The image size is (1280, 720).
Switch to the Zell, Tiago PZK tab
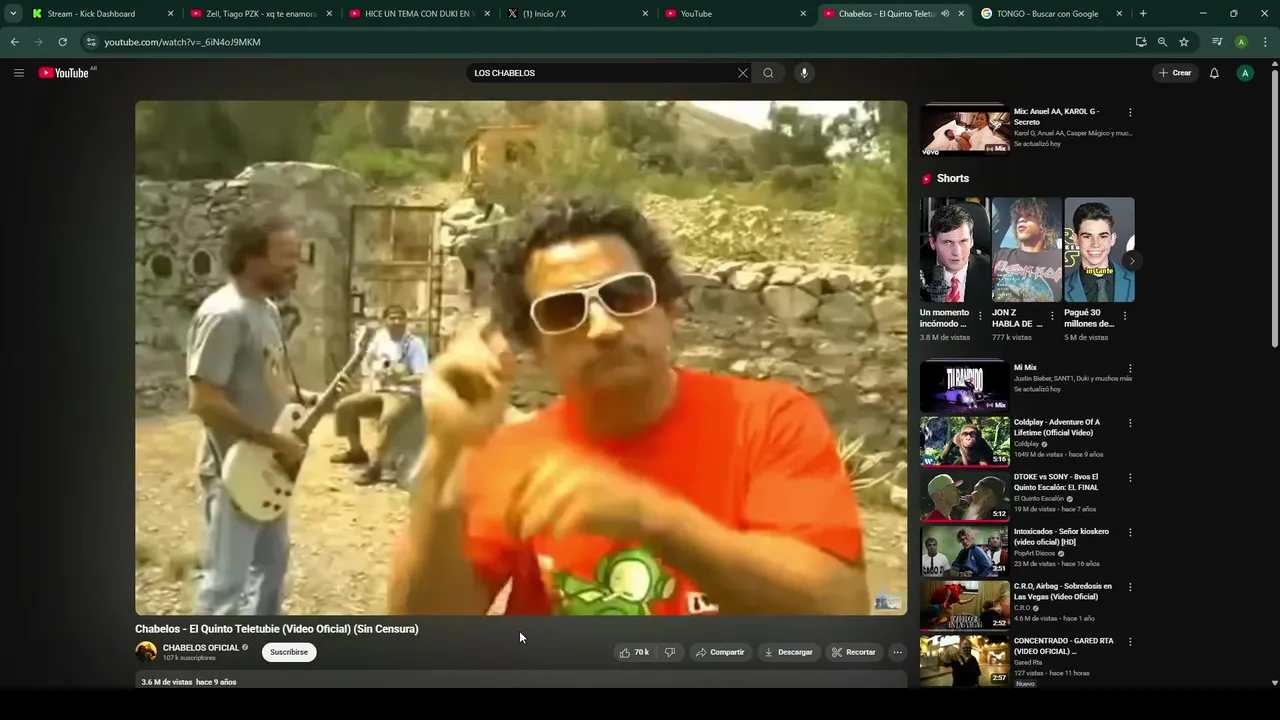pos(261,14)
